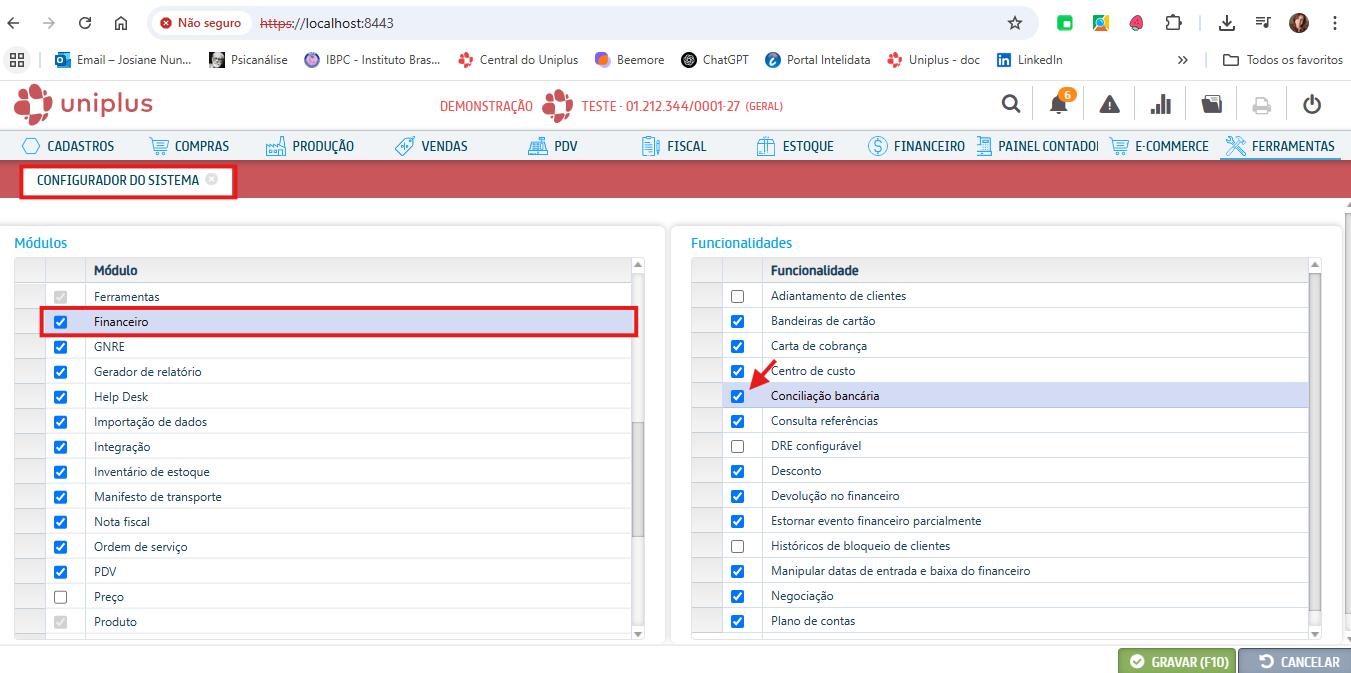Uncheck the Conciliação bancária checkbox
This screenshot has height=673, width=1351.
click(737, 396)
